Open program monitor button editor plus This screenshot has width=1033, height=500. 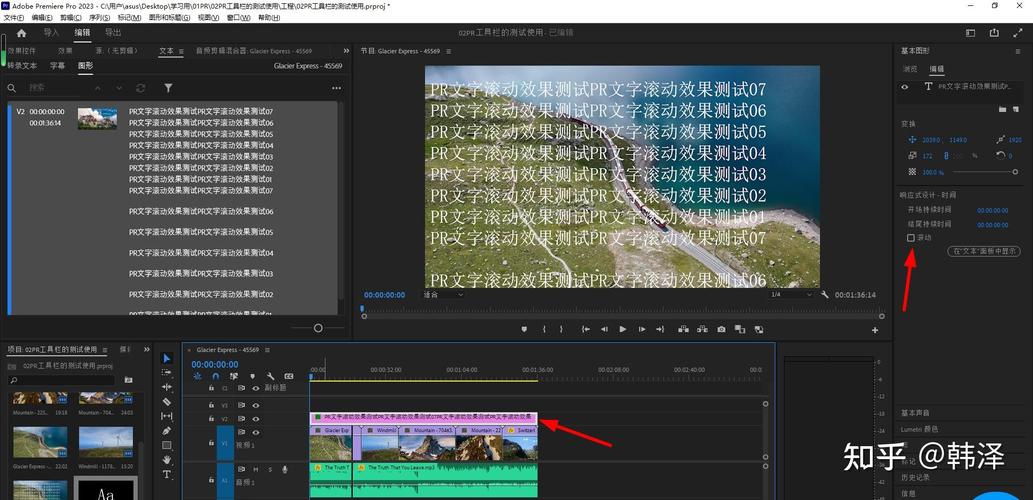coord(875,330)
